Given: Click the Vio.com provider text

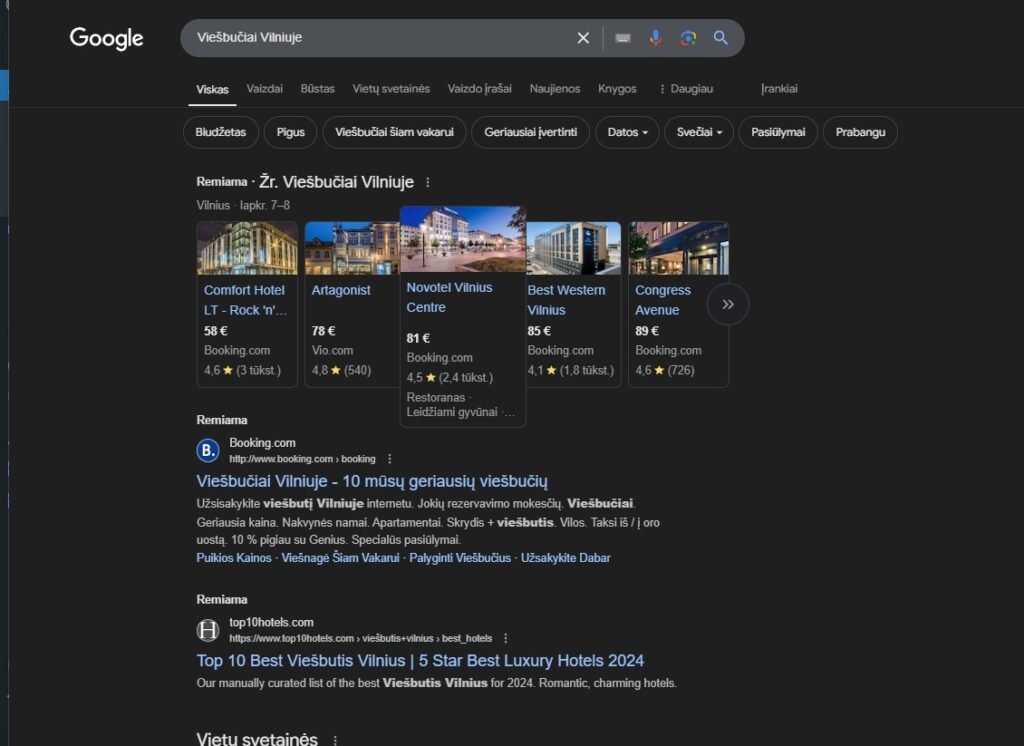Looking at the screenshot, I should click(332, 351).
